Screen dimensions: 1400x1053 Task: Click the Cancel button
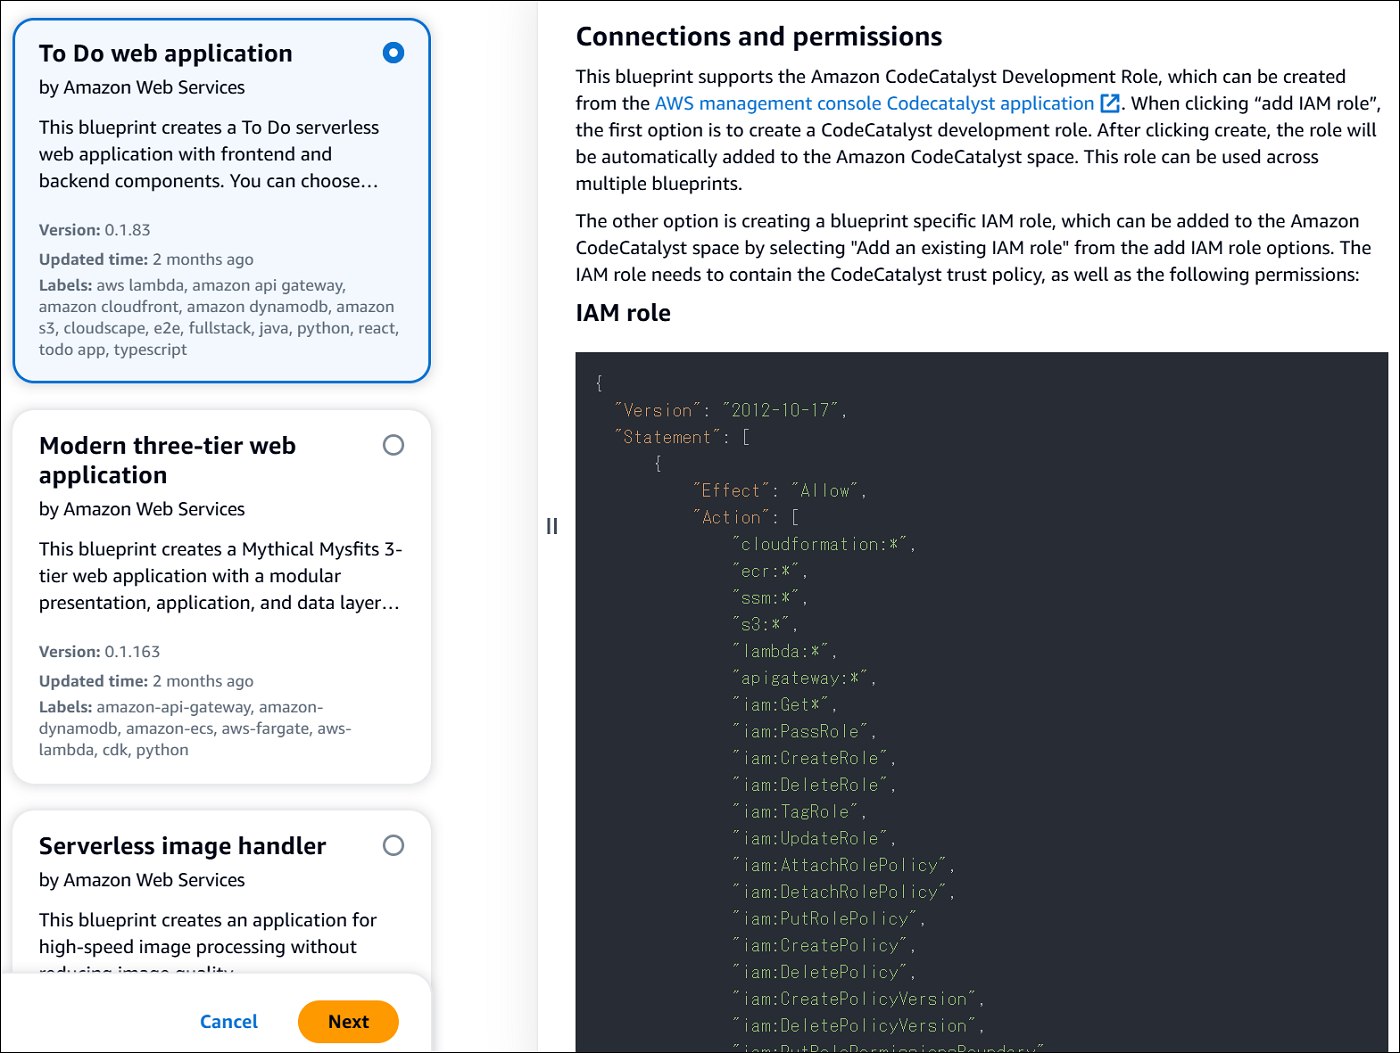point(229,1021)
